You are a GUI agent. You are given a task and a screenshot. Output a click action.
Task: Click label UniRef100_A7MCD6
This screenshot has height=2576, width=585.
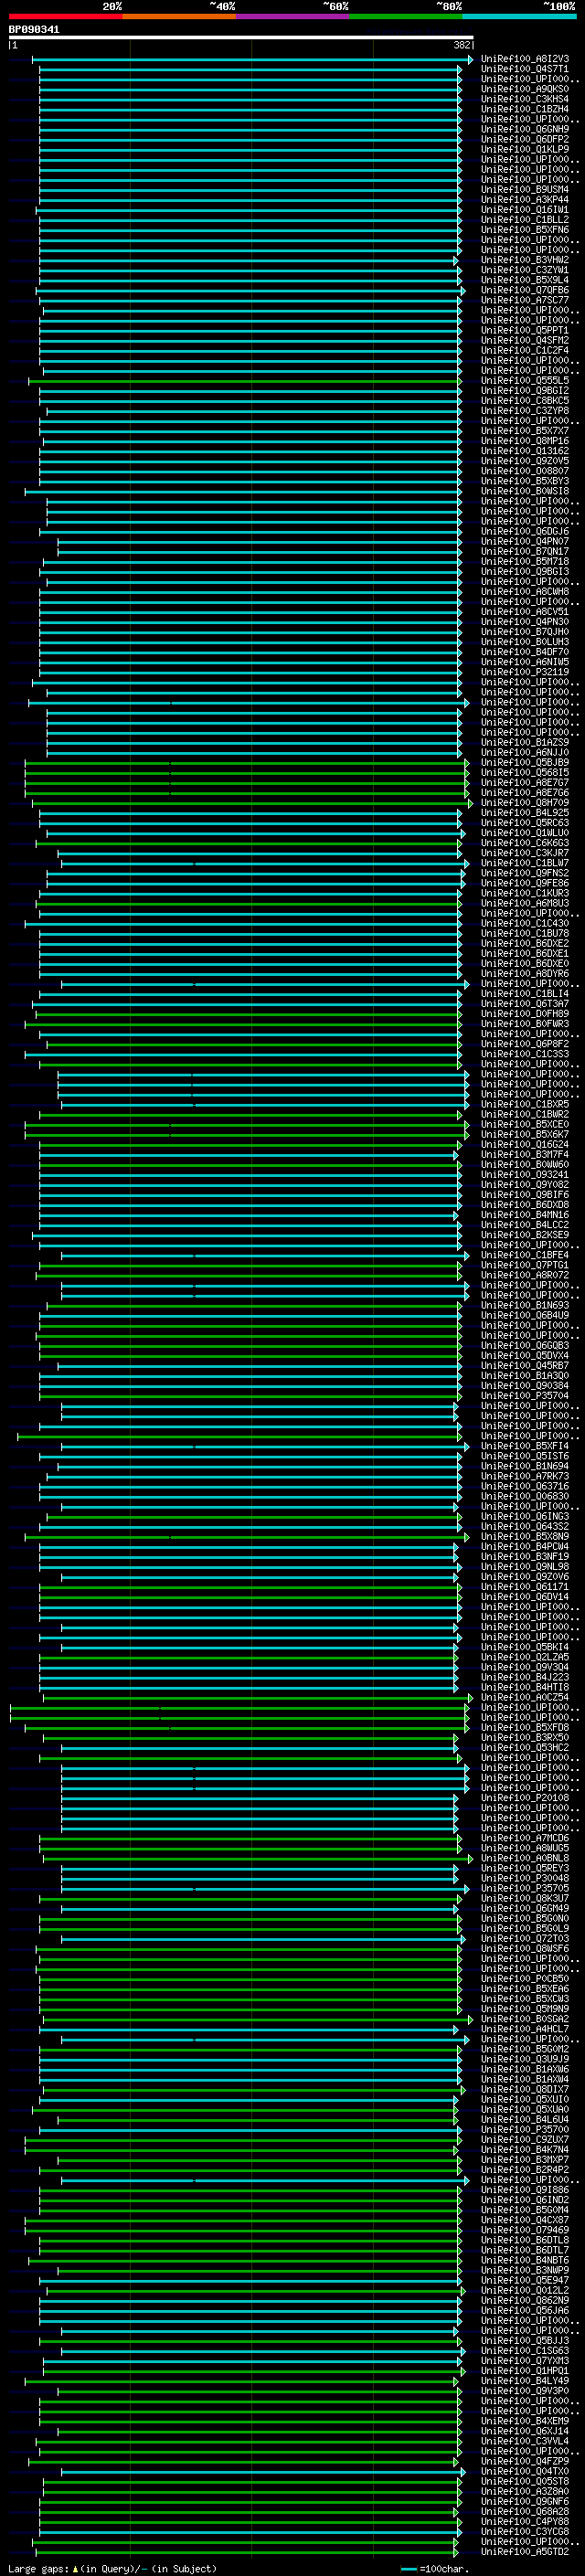click(x=525, y=1838)
